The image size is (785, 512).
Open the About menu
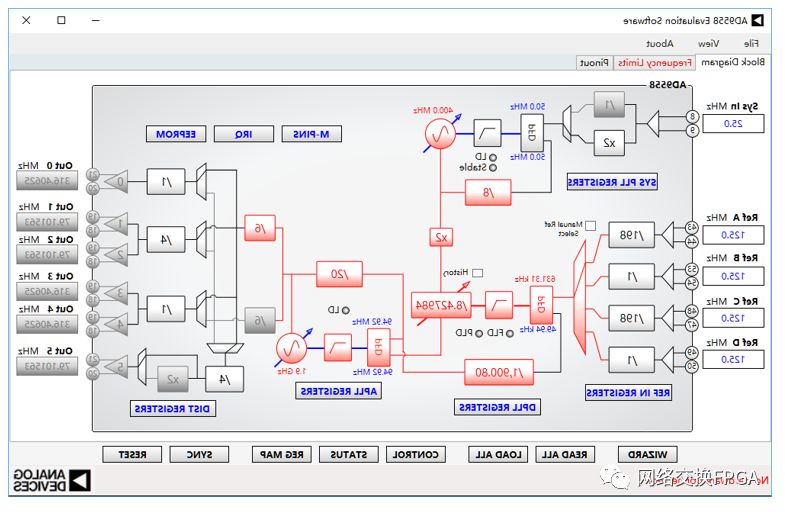point(660,44)
